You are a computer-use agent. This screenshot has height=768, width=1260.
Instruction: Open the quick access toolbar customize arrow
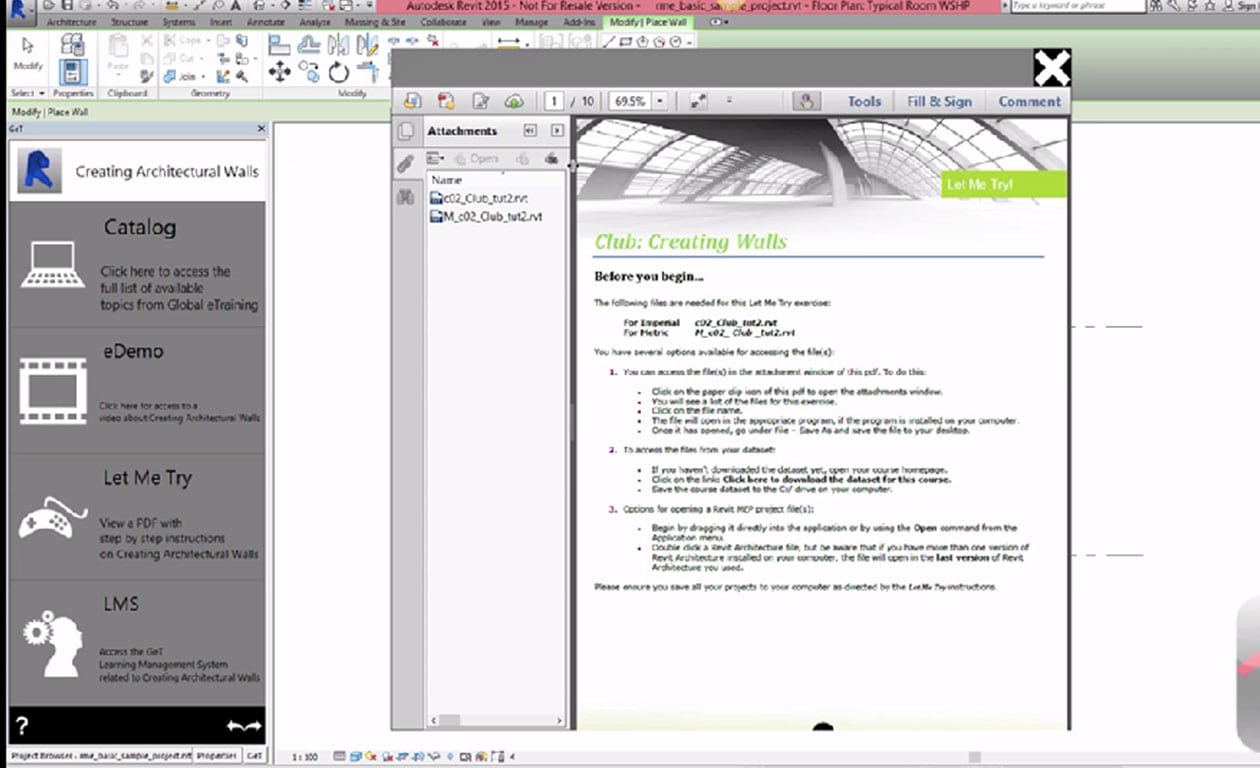click(368, 6)
